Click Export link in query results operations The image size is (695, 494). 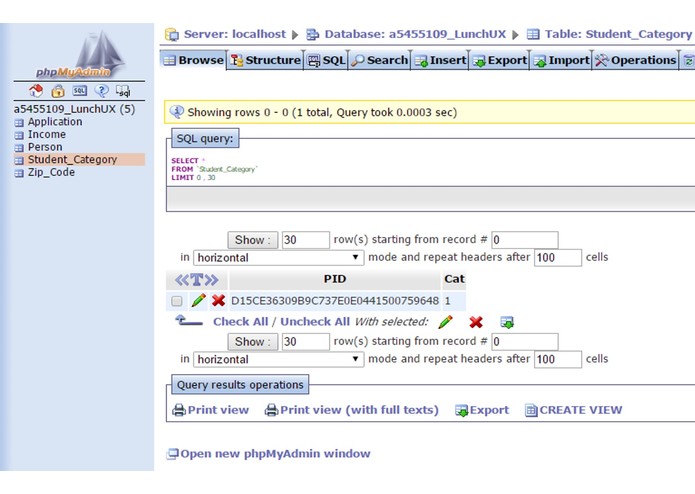click(x=489, y=410)
